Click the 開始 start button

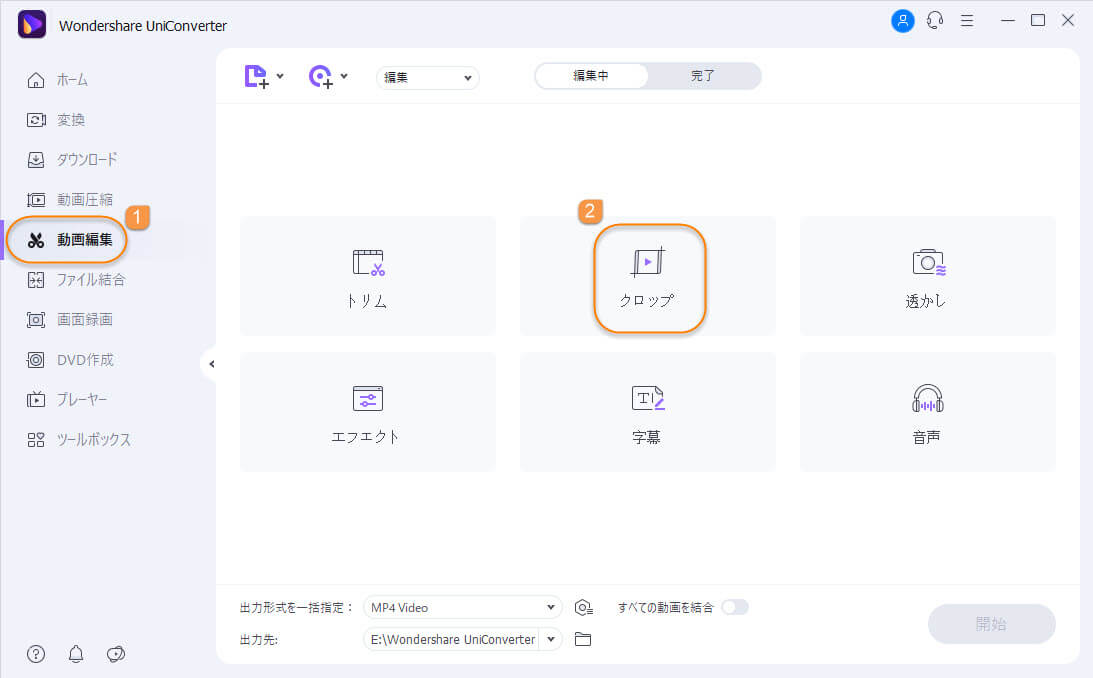click(991, 624)
